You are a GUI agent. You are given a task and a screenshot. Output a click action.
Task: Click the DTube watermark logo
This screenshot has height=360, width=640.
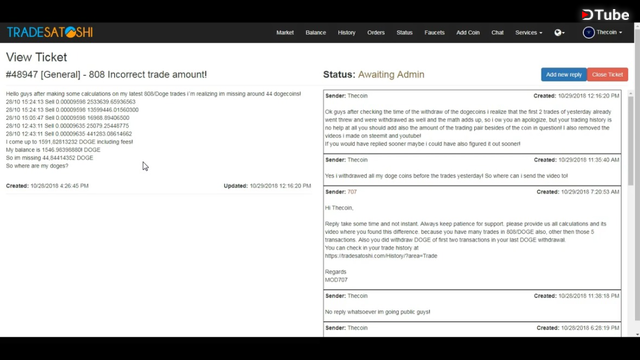coord(605,15)
